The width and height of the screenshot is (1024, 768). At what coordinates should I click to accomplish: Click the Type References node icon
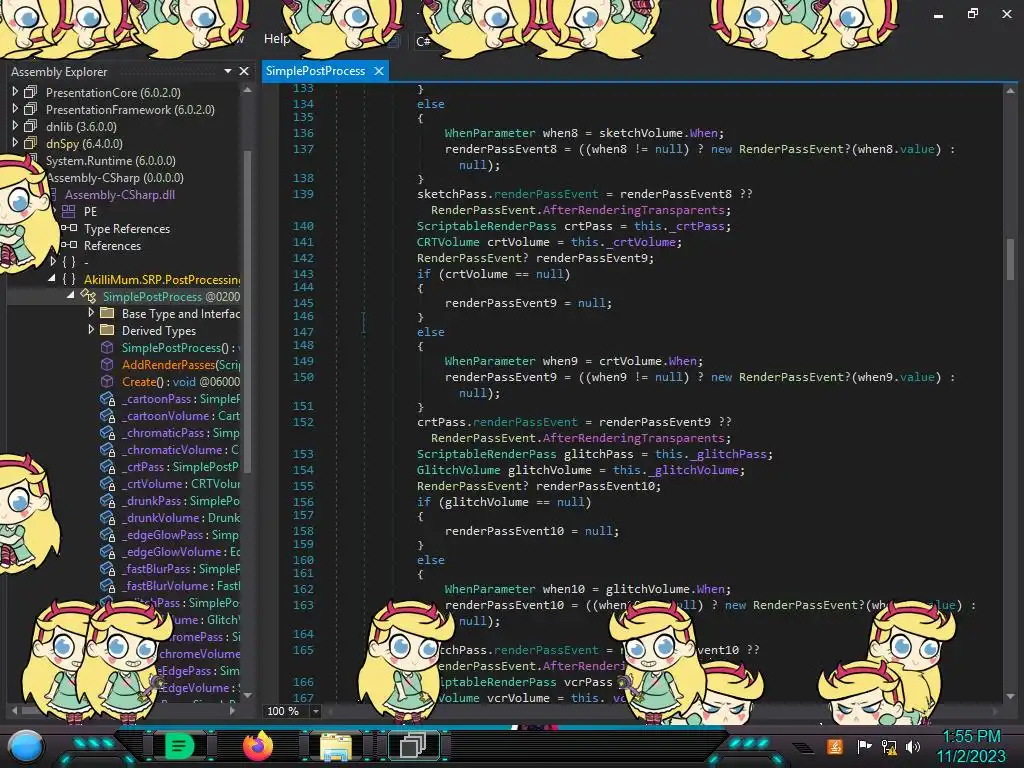tap(69, 228)
